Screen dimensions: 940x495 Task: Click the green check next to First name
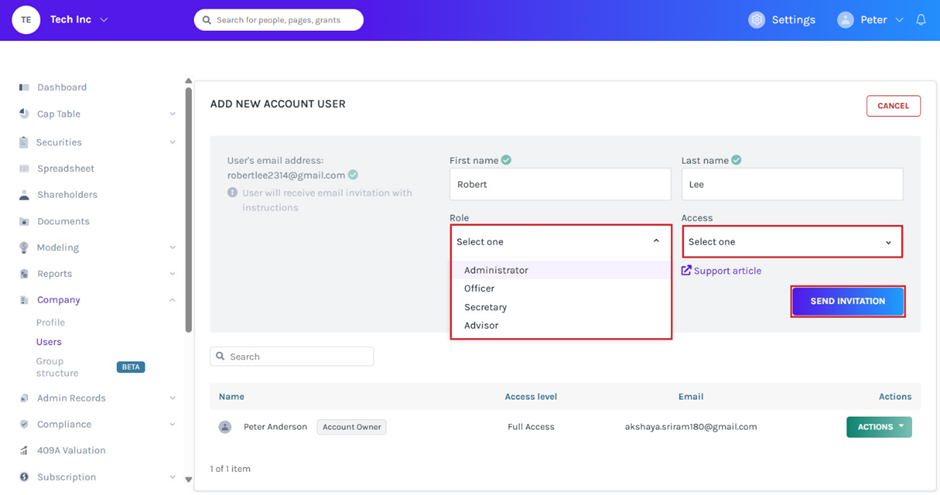pyautogui.click(x=506, y=160)
